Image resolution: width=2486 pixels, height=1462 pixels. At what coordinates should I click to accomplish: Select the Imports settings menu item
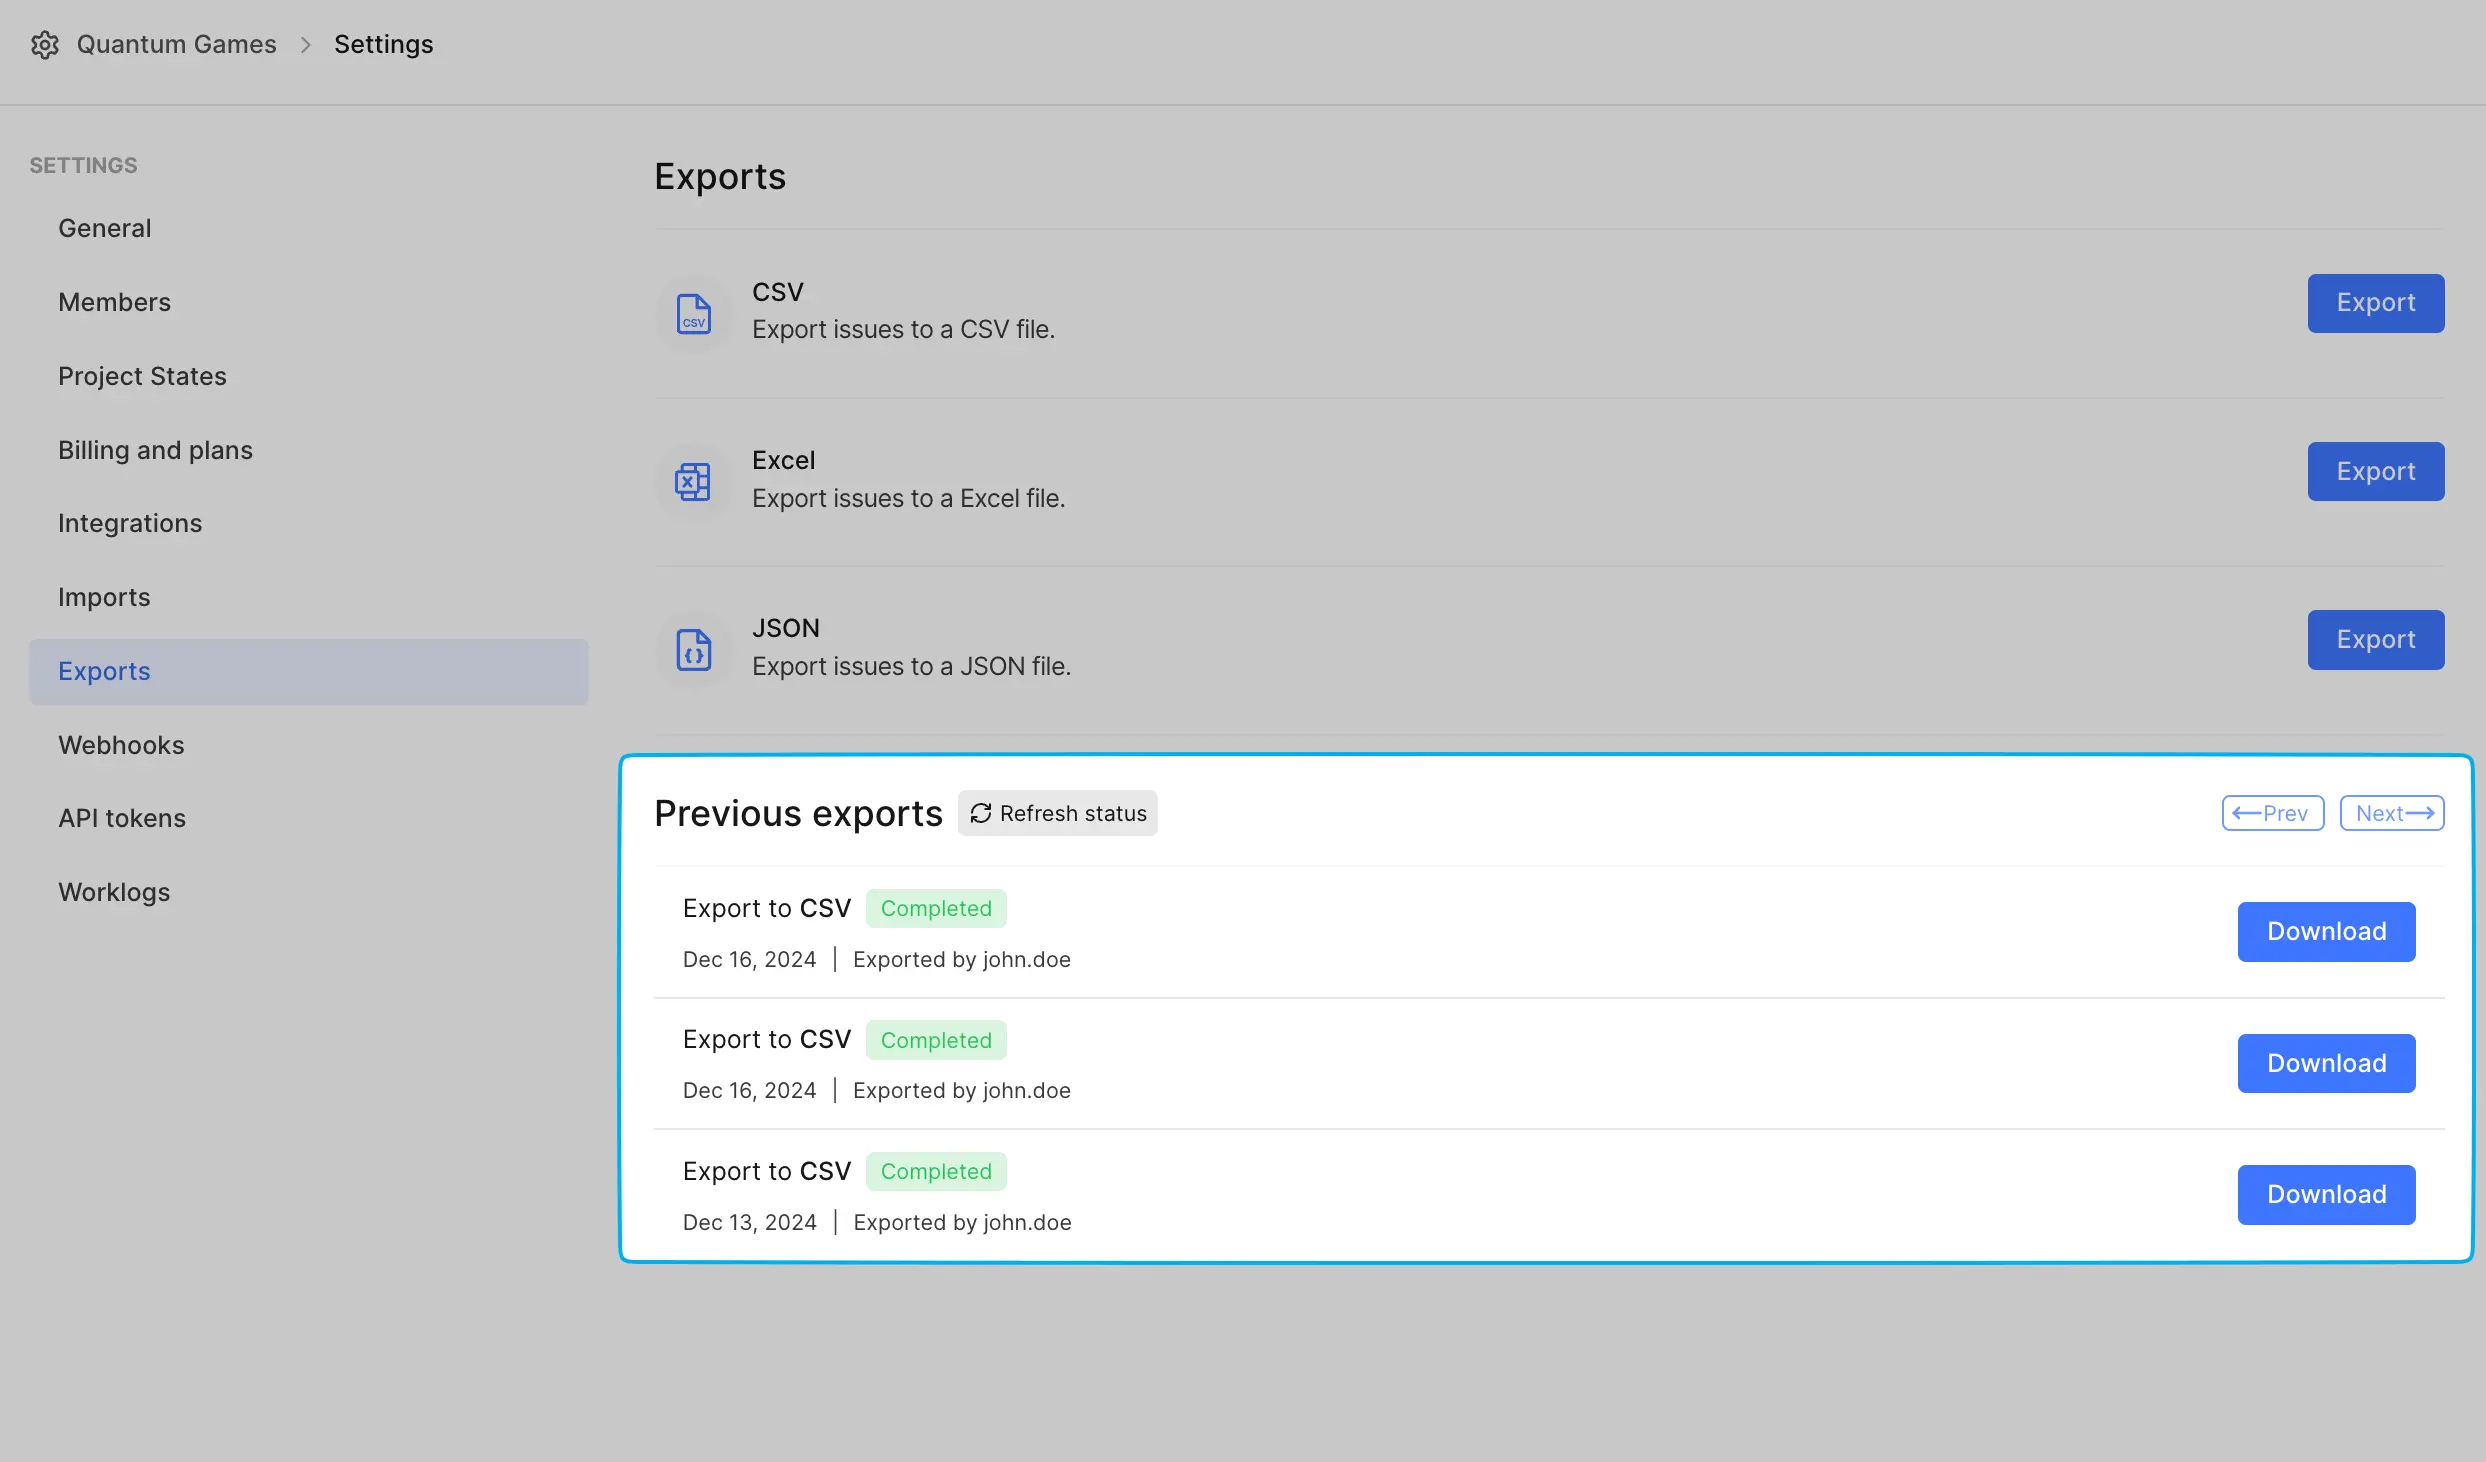(103, 597)
